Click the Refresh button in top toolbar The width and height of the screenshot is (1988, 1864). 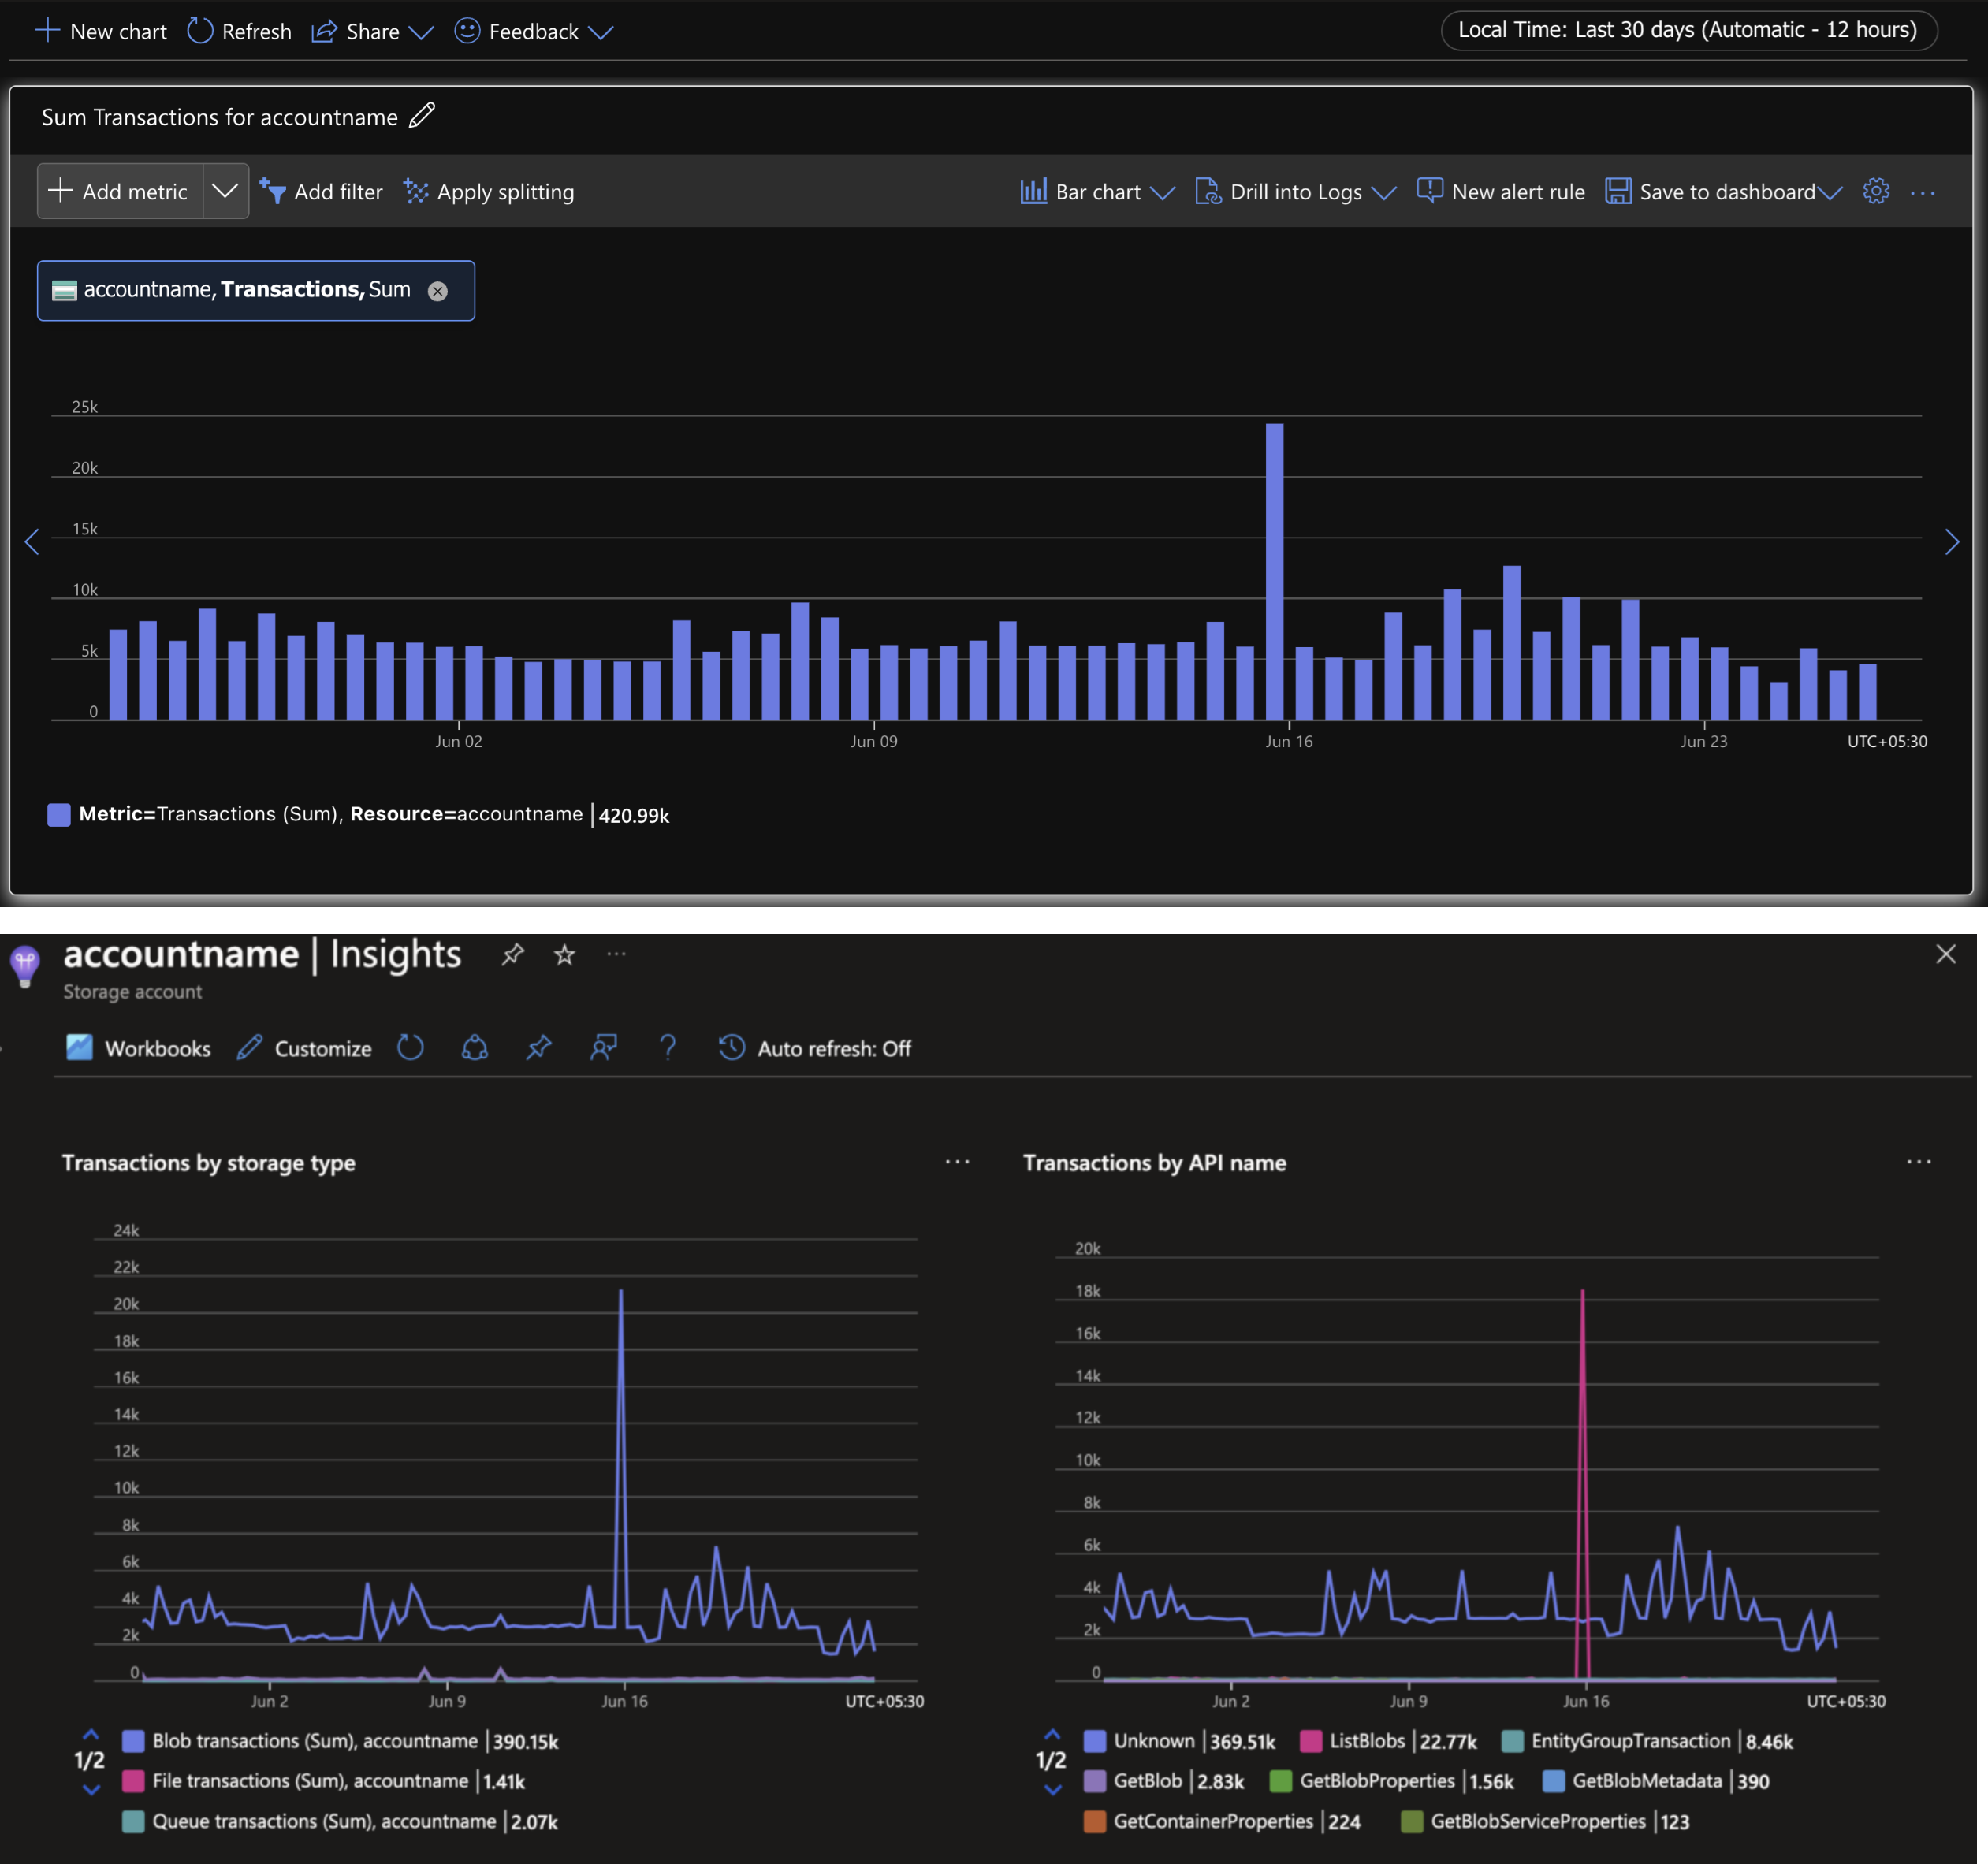(x=240, y=31)
